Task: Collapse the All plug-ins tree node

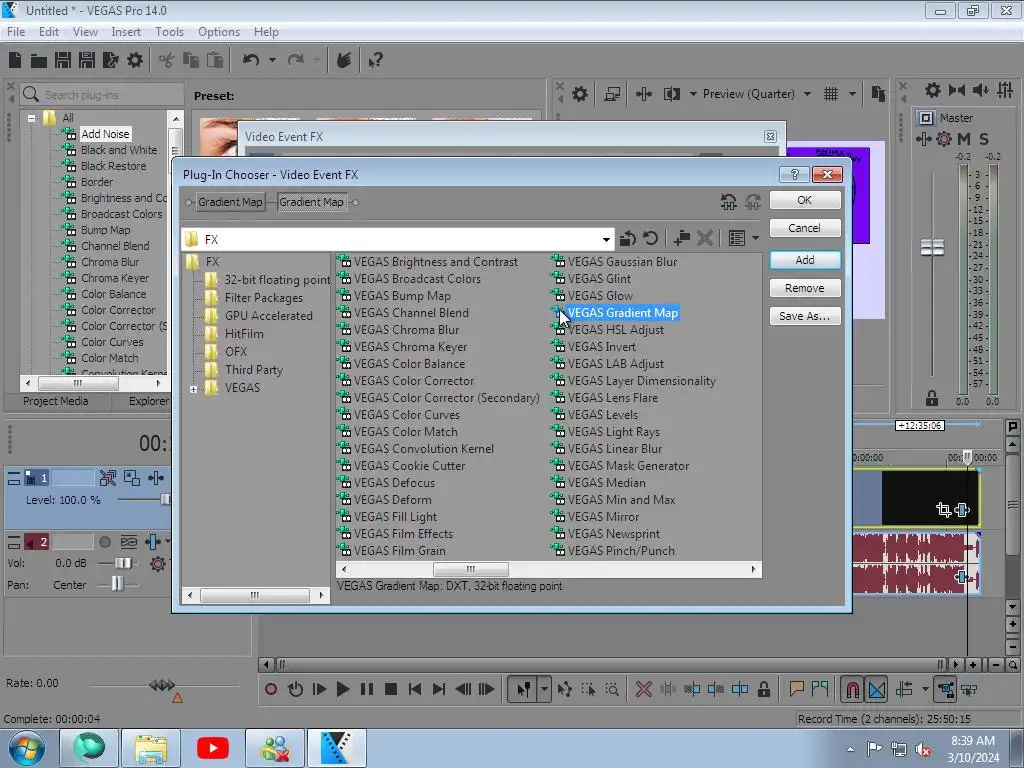Action: click(x=31, y=118)
